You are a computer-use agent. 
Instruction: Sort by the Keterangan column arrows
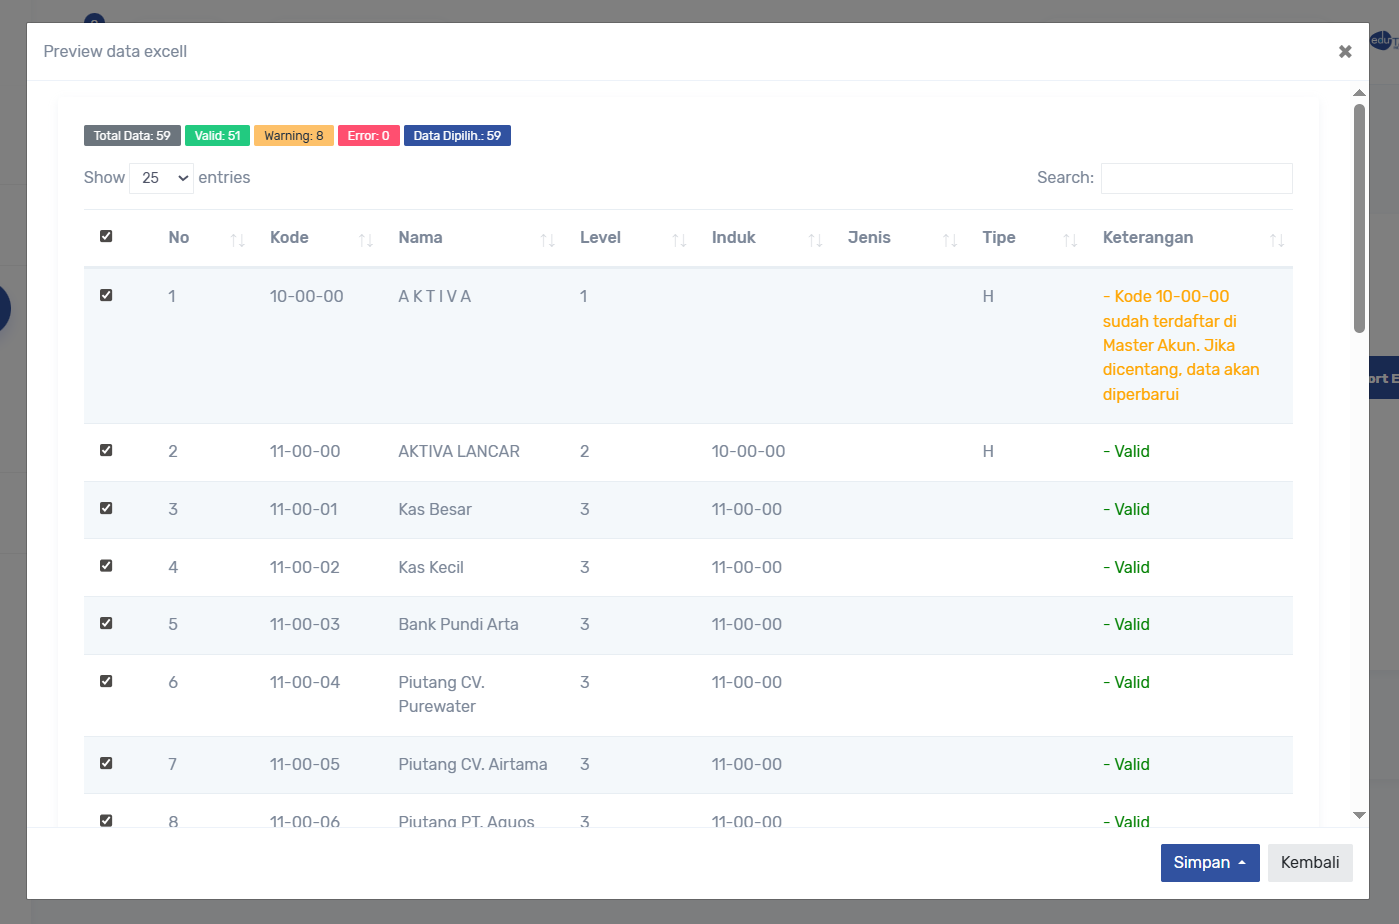pyautogui.click(x=1276, y=239)
